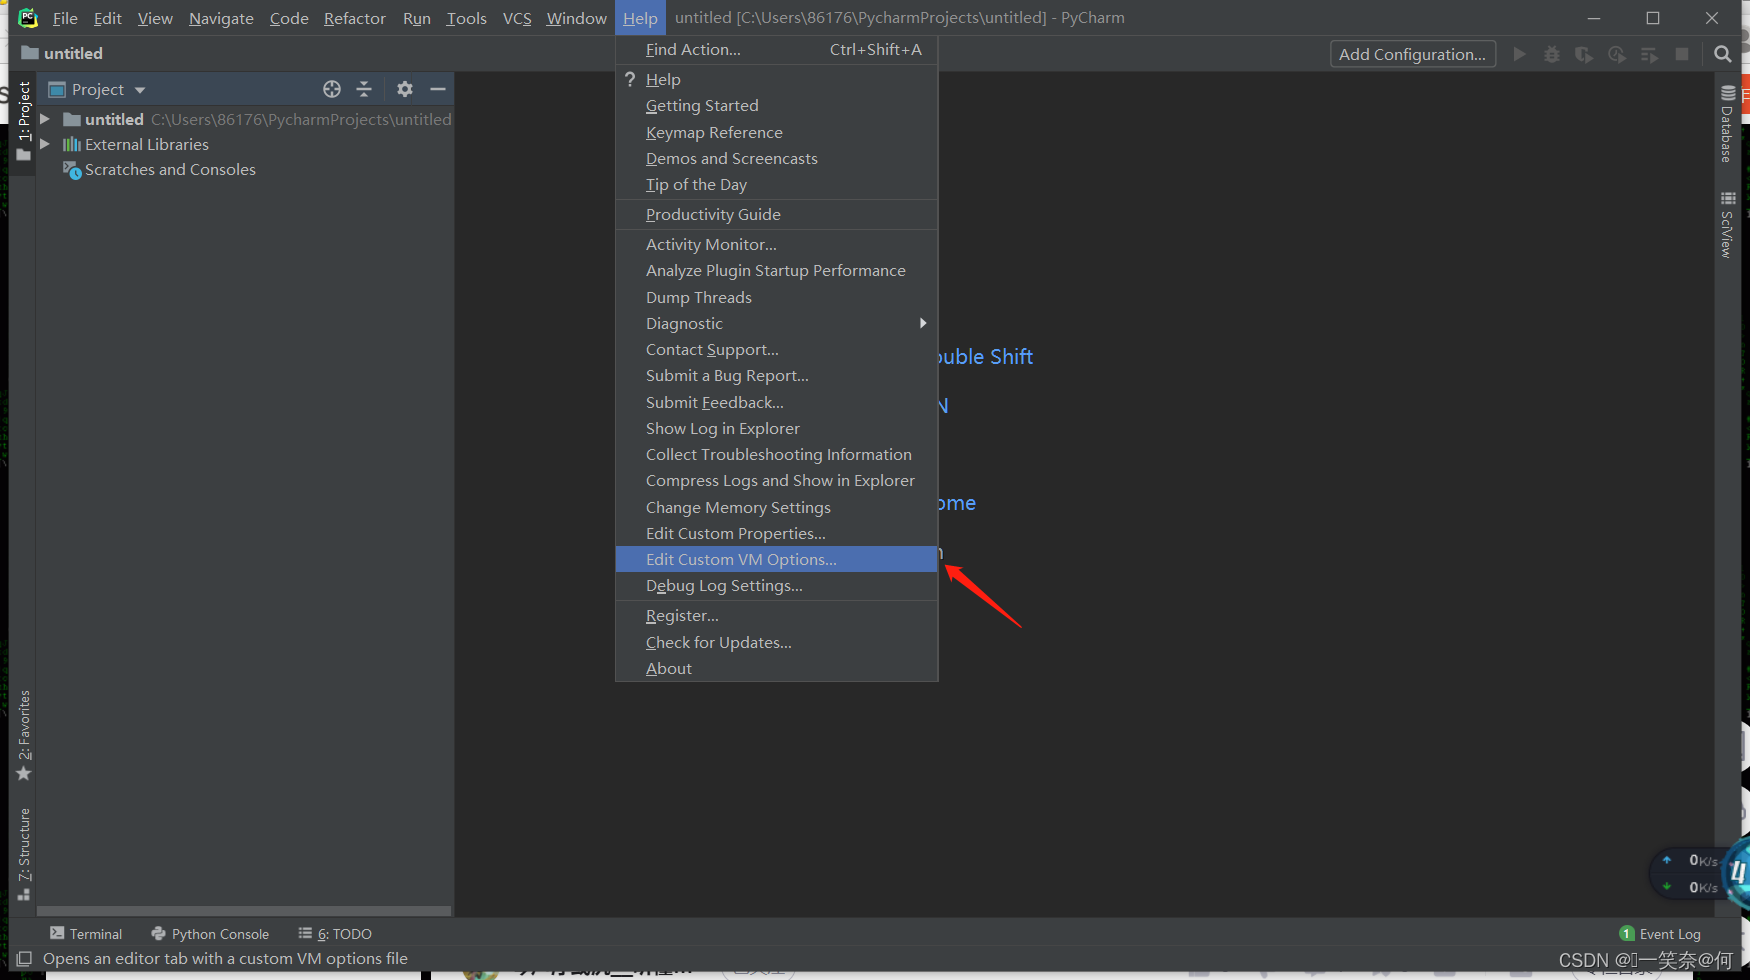Expand the External Libraries tree node
Screen dimensions: 1750x980
pyautogui.click(x=45, y=145)
